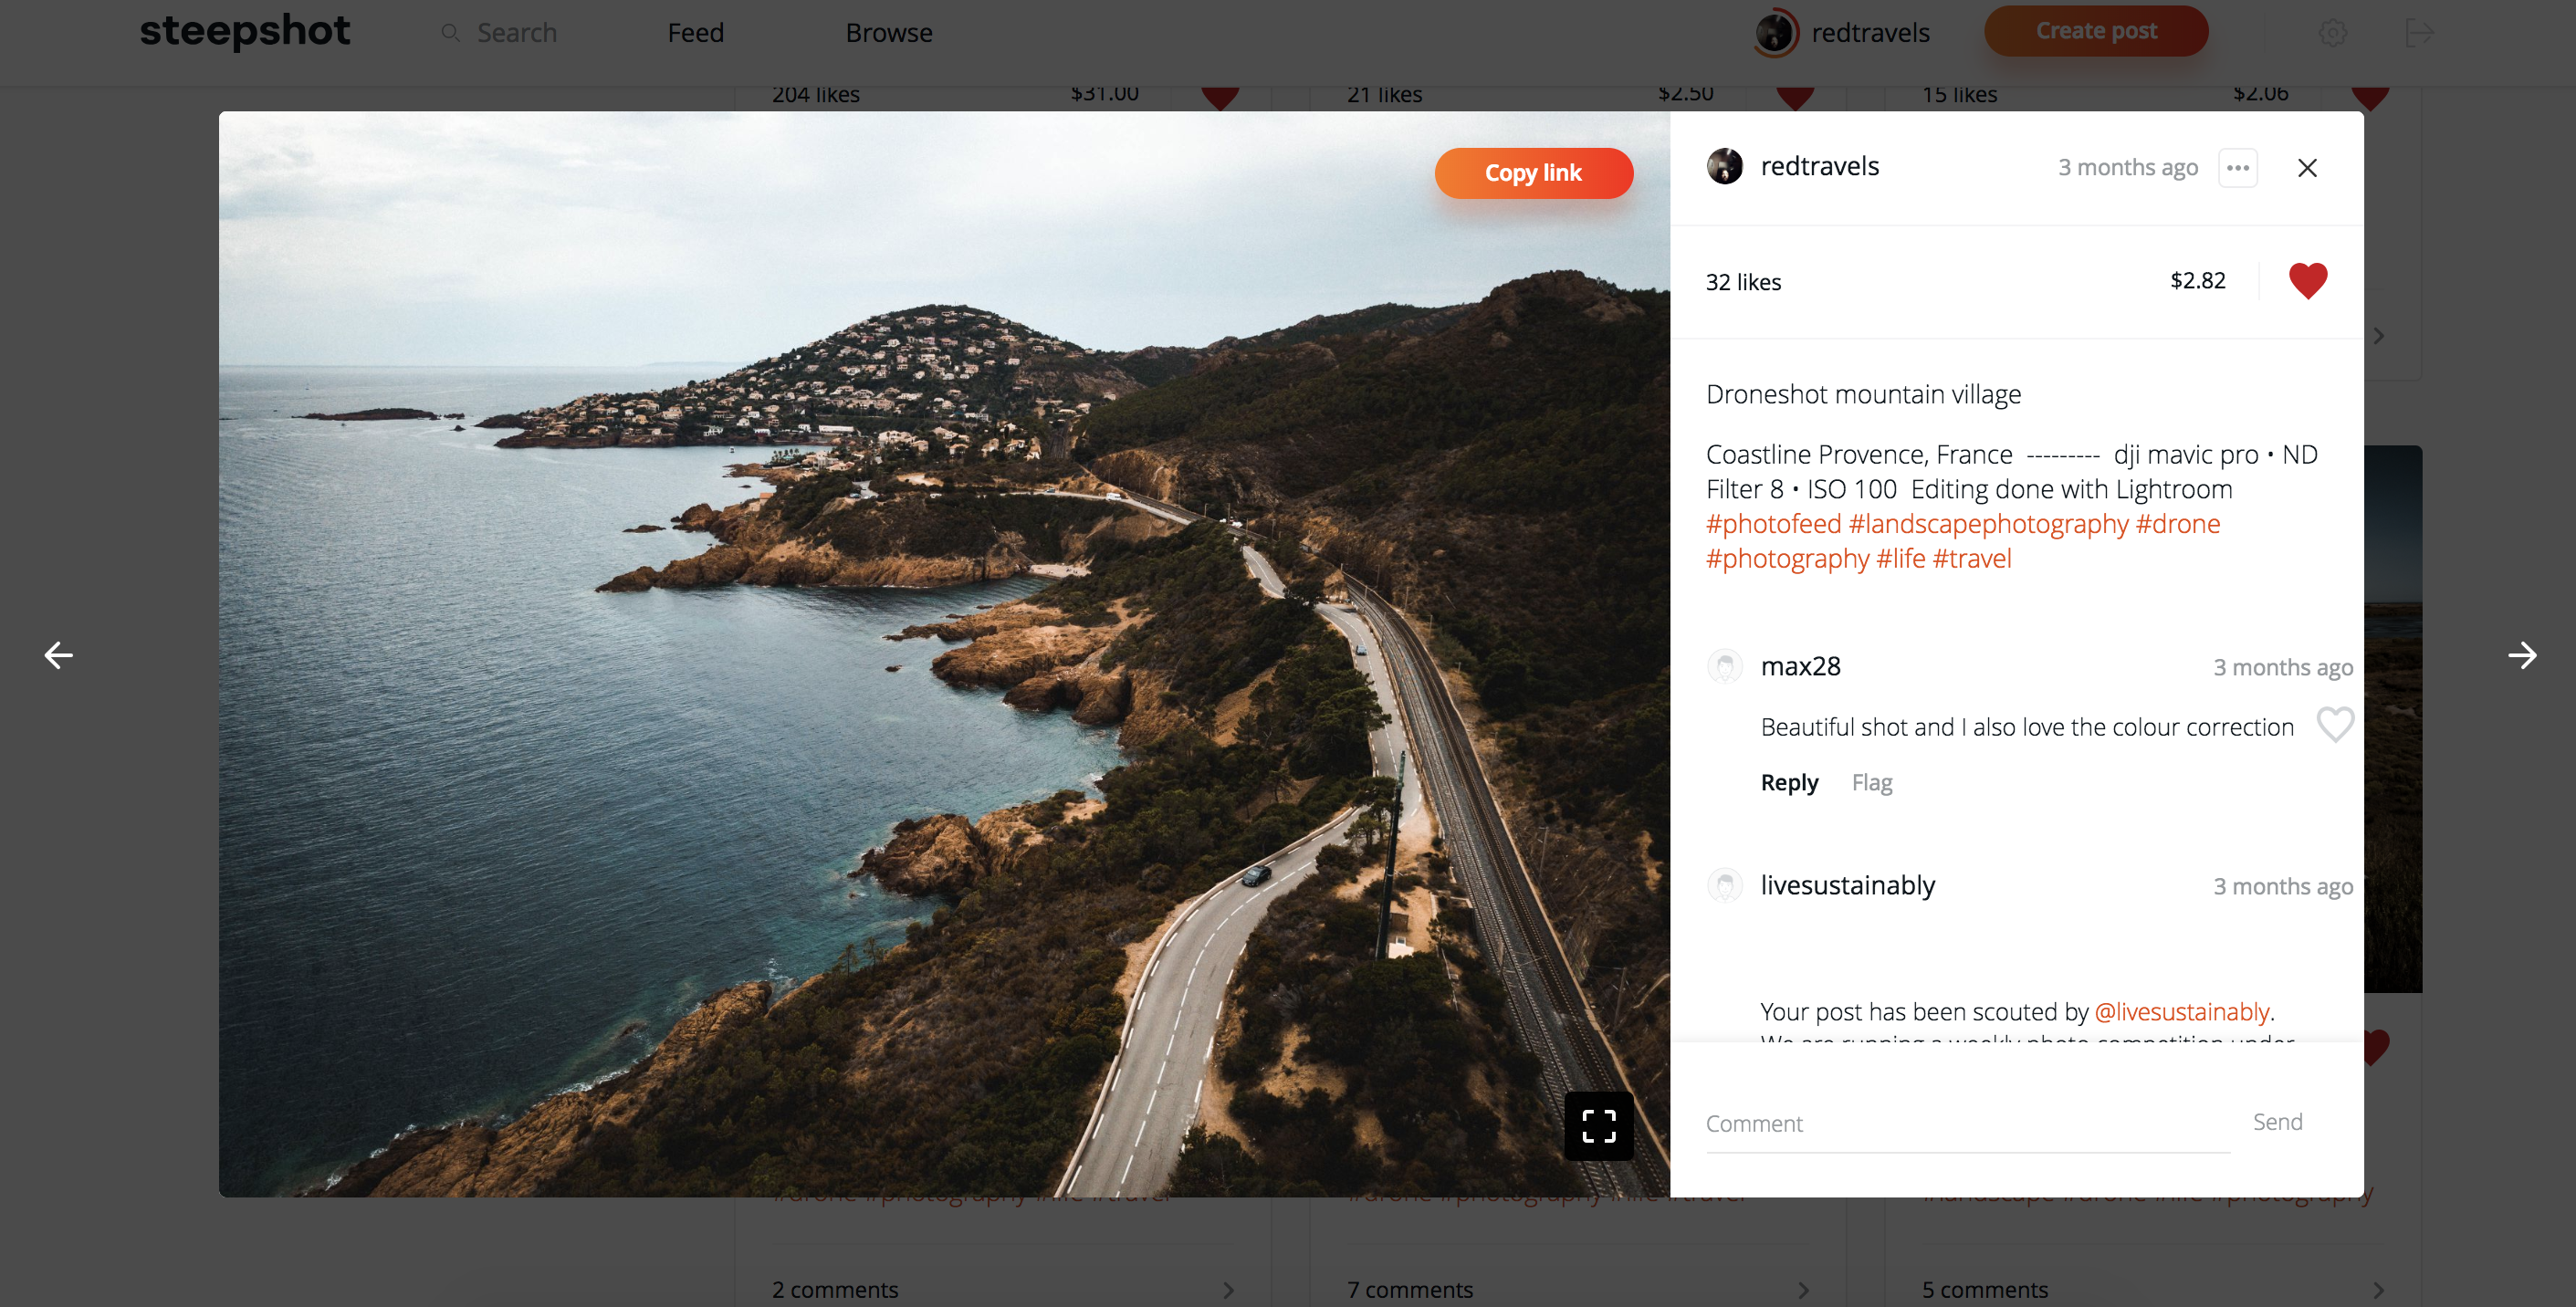Click the post author's avatar in modal
The image size is (2576, 1307).
[x=1724, y=166]
